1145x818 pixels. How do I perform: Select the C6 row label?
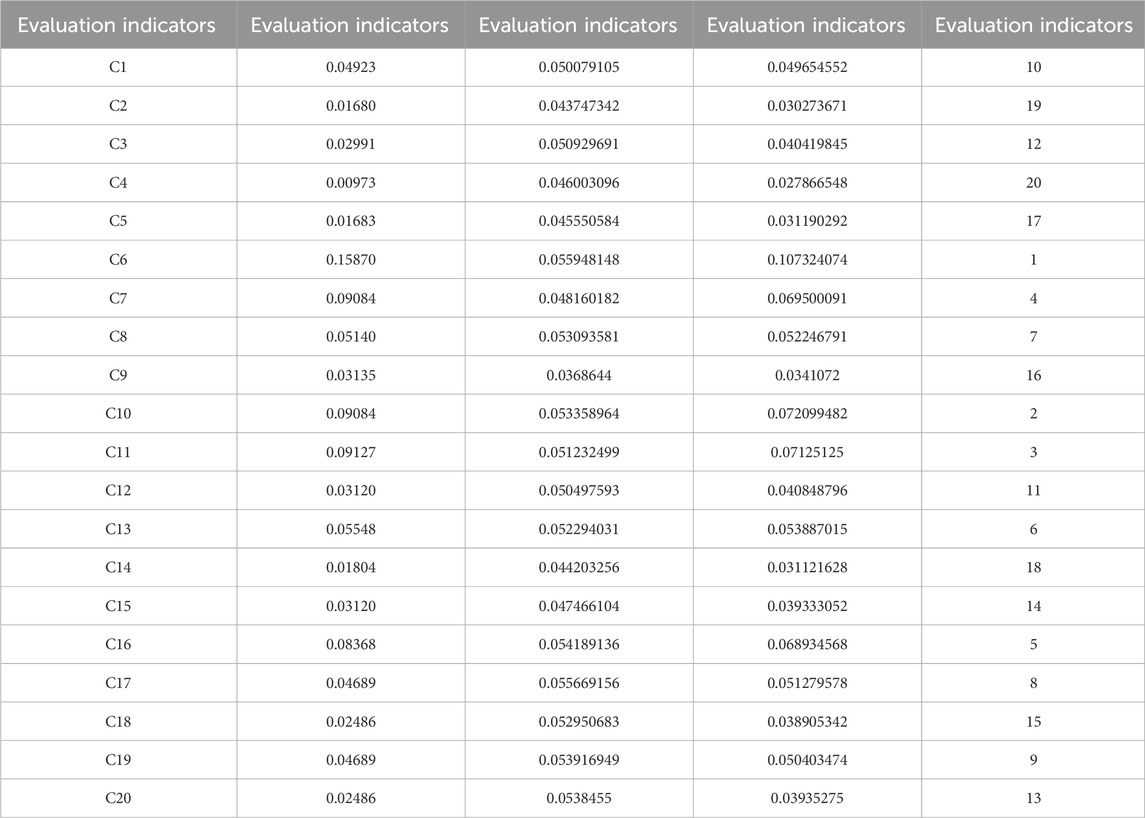coord(118,260)
